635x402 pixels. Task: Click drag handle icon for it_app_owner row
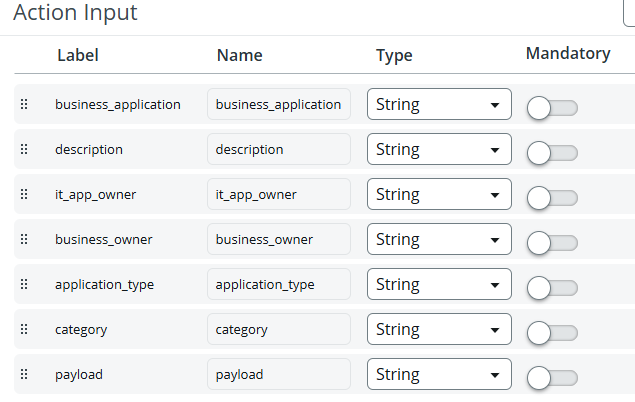click(x=24, y=194)
